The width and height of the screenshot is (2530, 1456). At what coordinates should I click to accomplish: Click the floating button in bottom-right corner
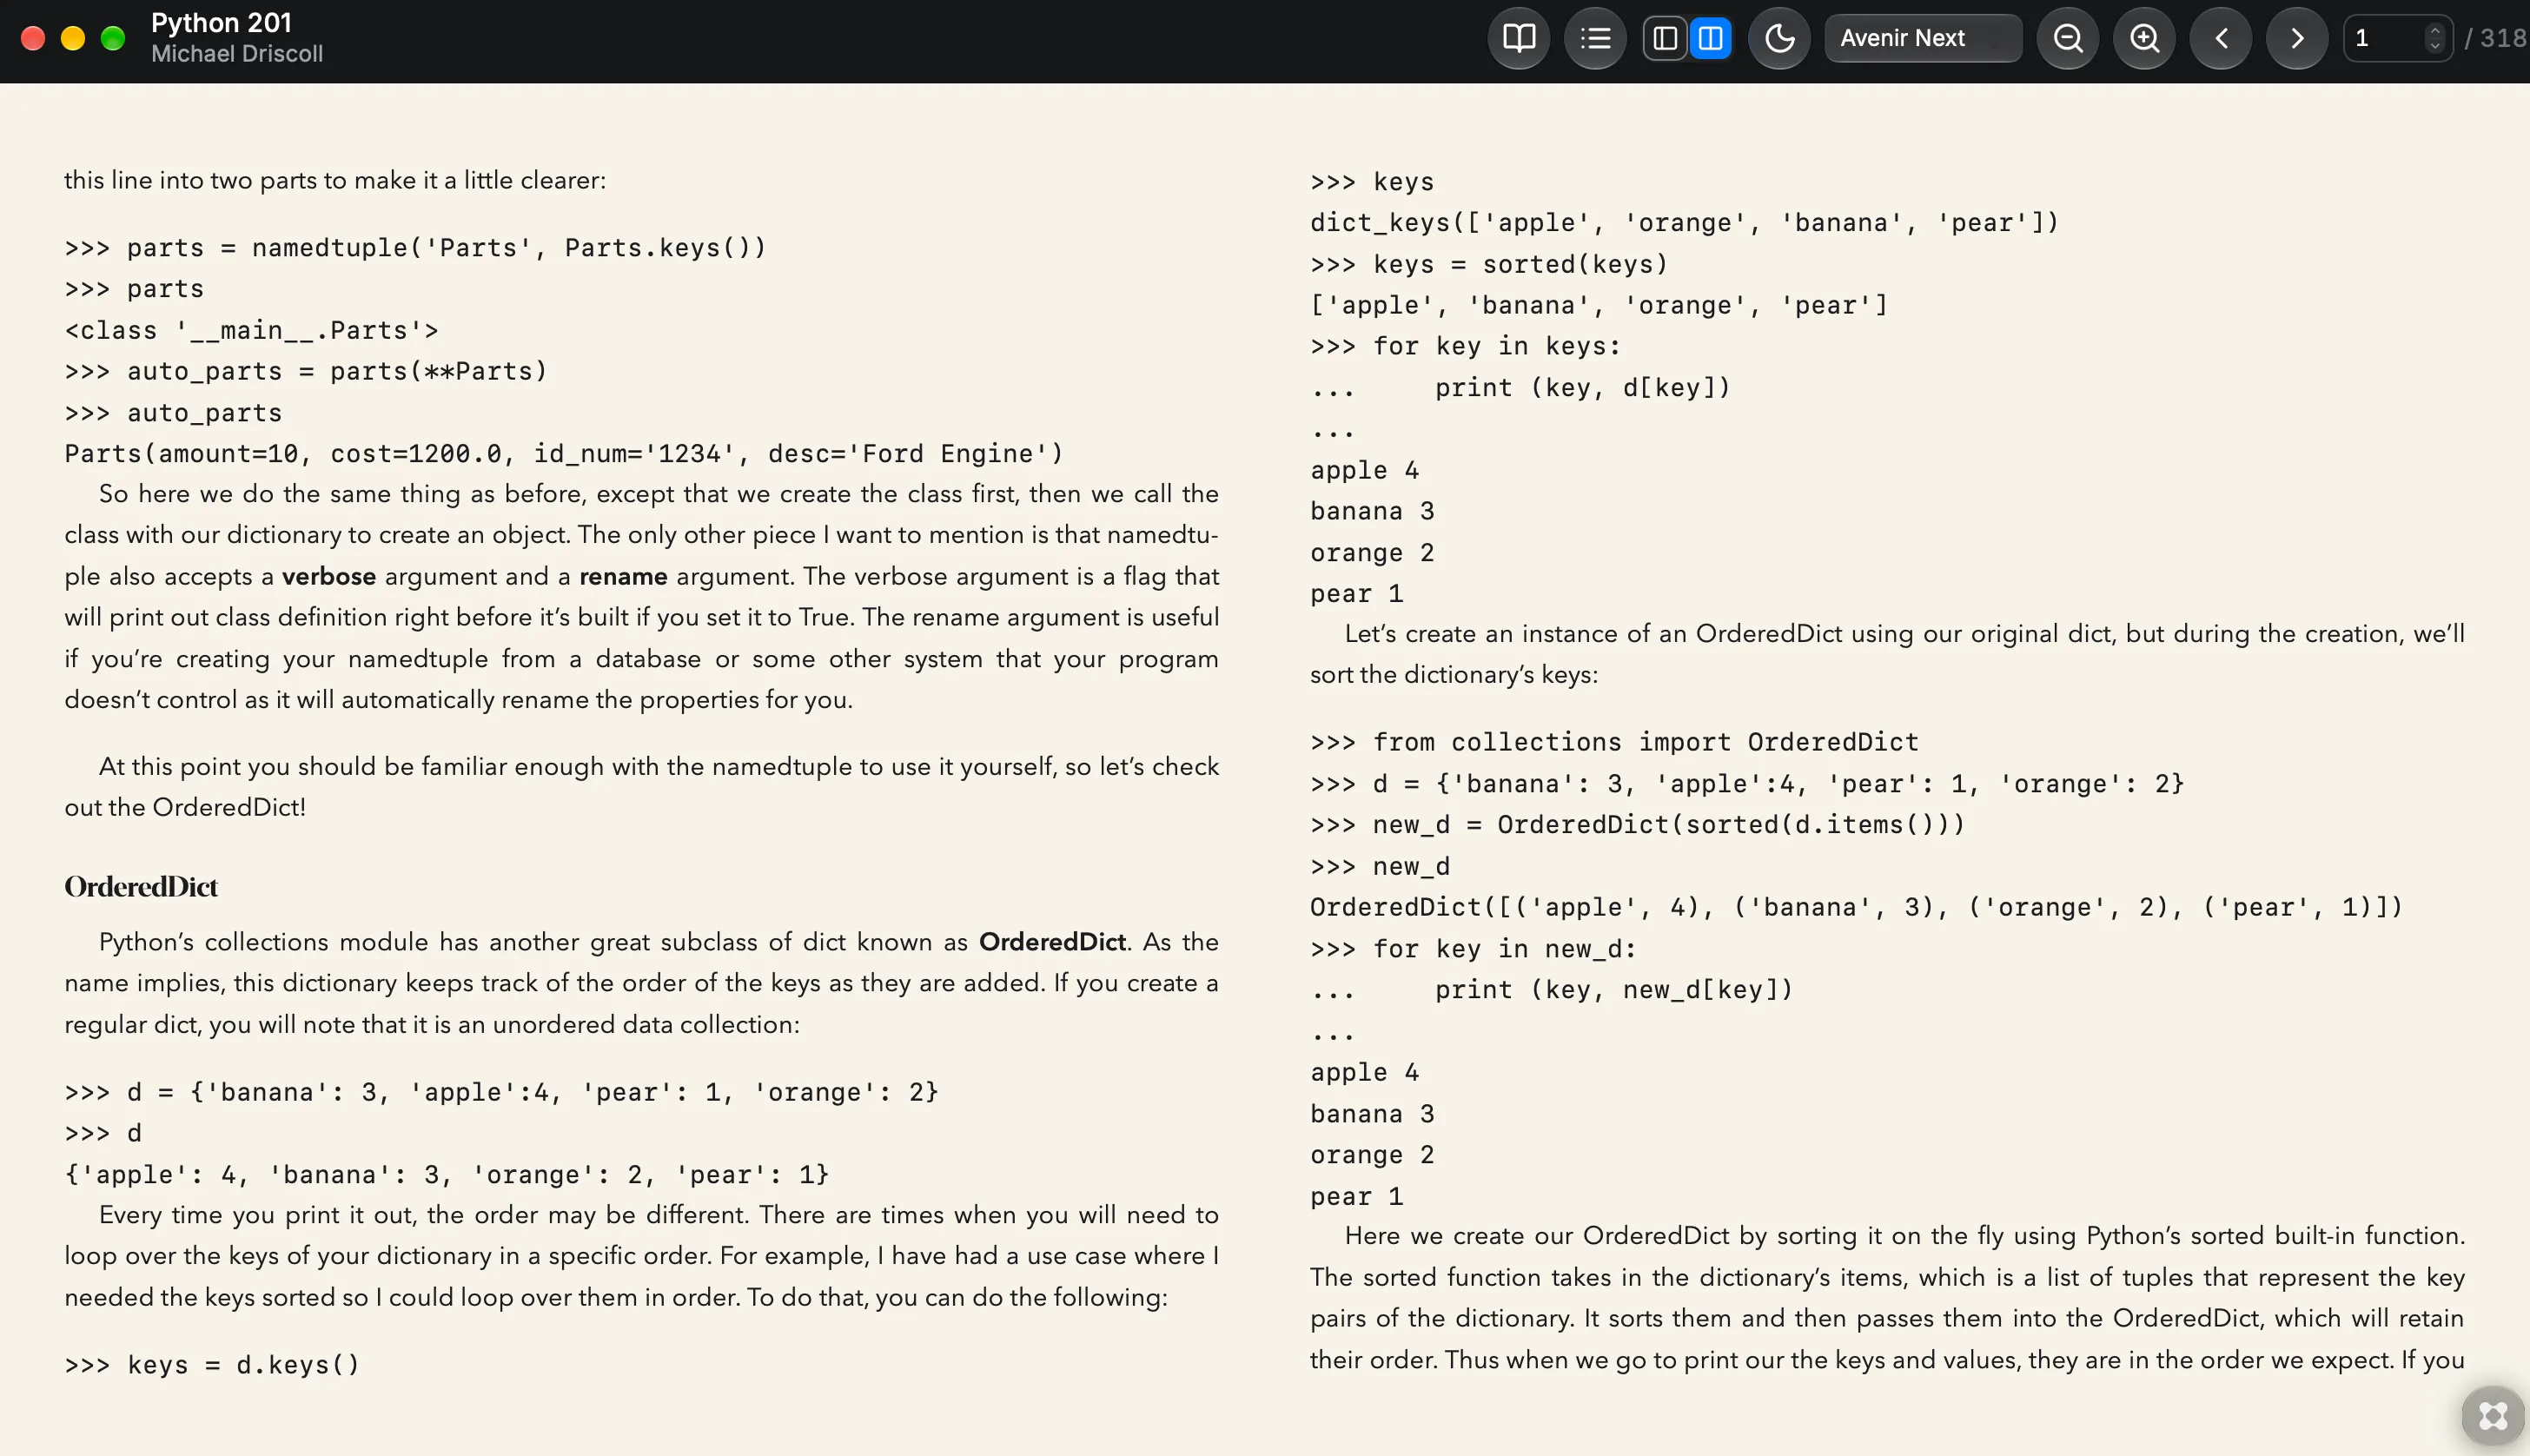click(2493, 1415)
